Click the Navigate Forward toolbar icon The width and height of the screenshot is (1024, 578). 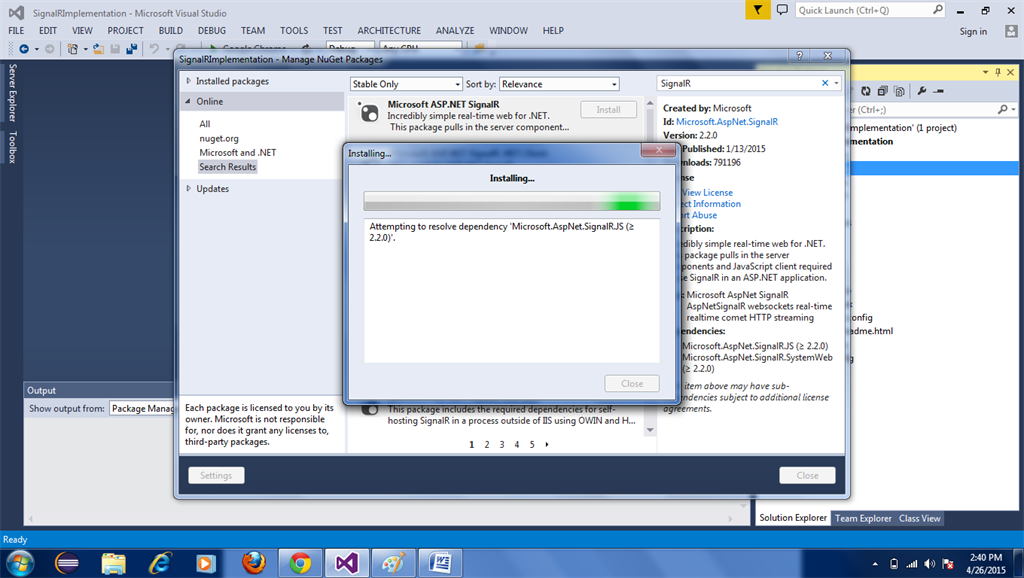click(50, 49)
